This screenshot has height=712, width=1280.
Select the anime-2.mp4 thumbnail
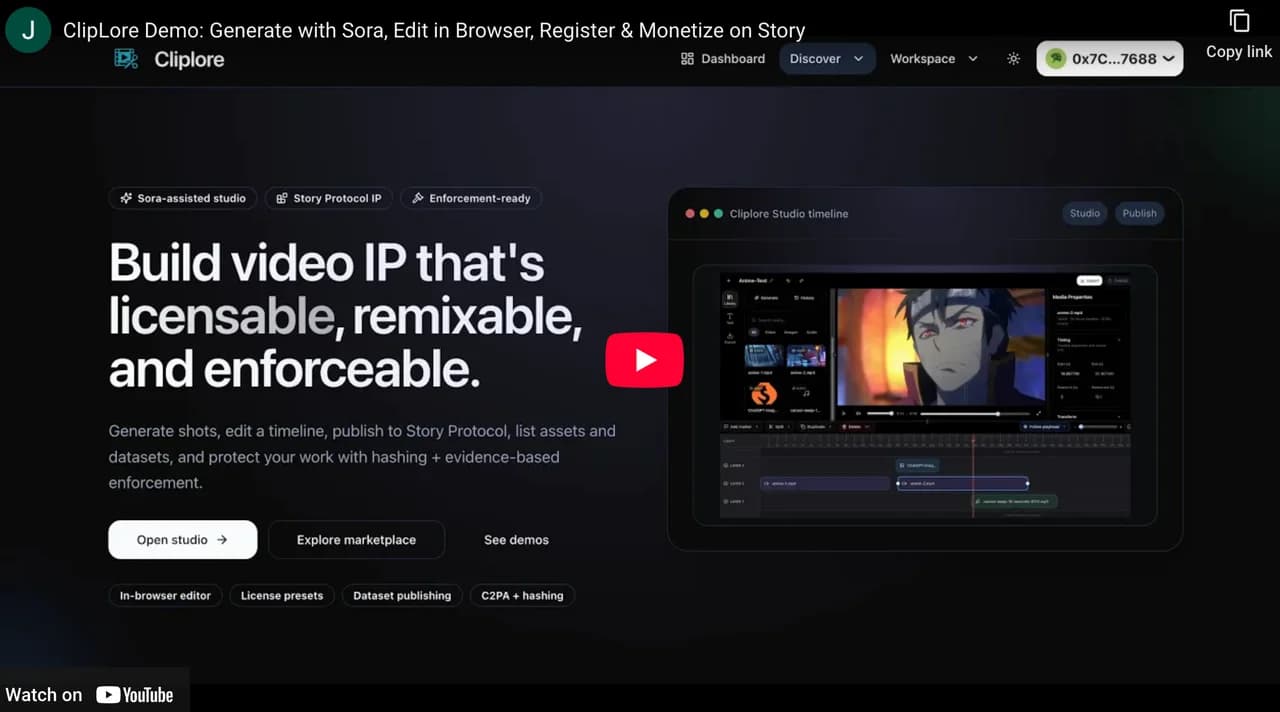tap(806, 356)
